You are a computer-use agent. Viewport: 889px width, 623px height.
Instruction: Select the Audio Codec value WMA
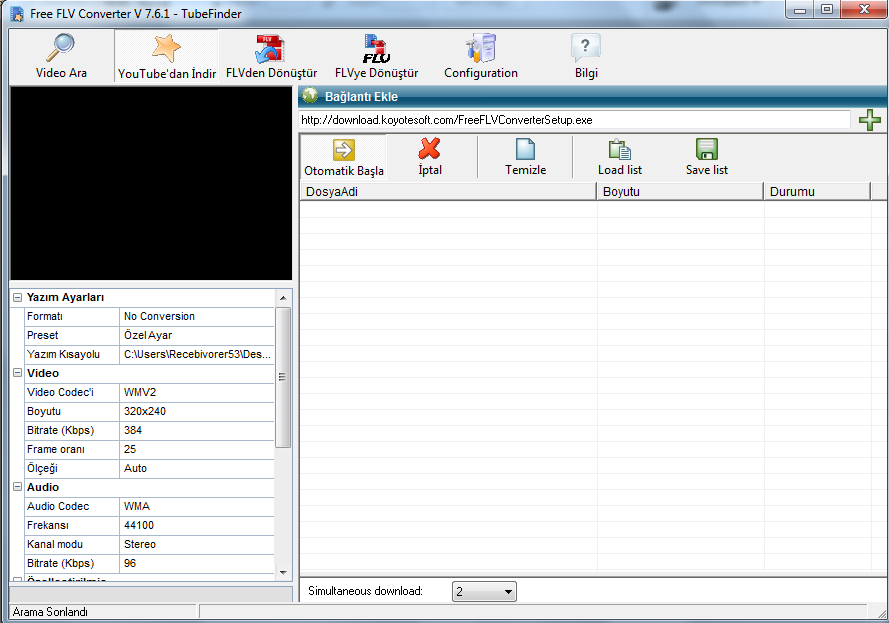point(197,506)
